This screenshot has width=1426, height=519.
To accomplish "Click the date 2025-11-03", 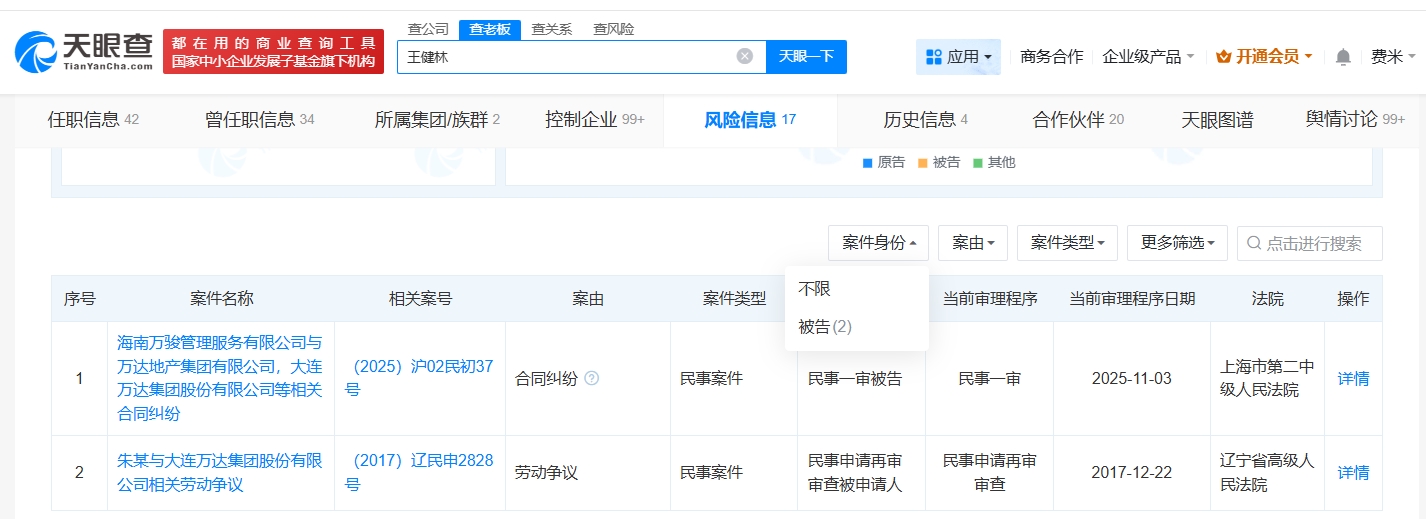I will tap(1131, 379).
